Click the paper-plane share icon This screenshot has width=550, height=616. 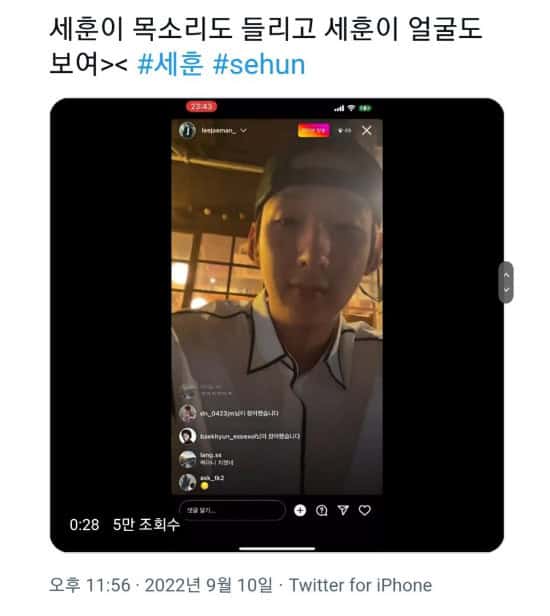(x=343, y=510)
